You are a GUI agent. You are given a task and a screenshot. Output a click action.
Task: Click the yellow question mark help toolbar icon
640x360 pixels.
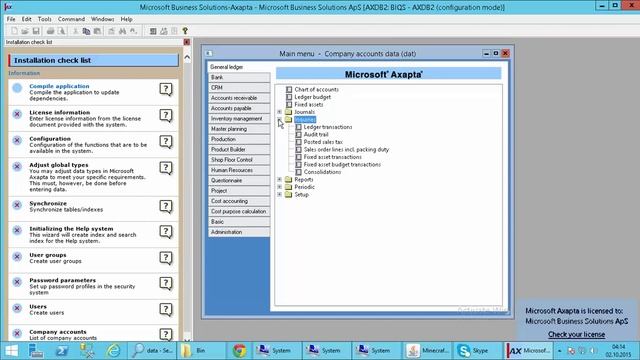[185, 31]
